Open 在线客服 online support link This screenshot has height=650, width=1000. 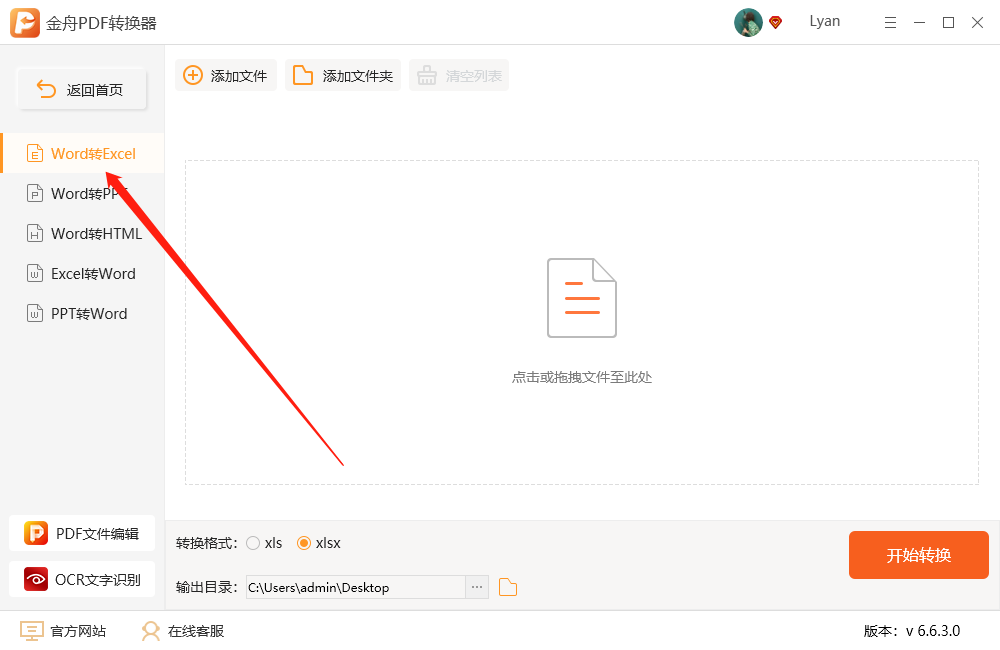182,631
